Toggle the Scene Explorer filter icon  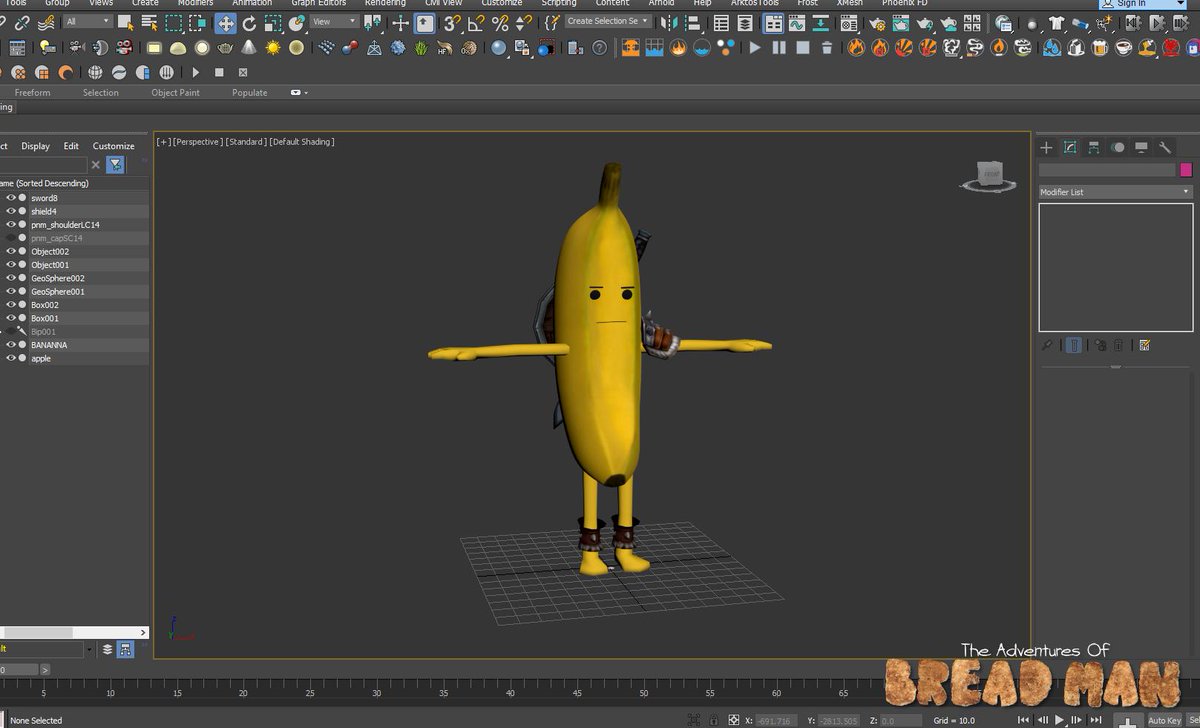tap(116, 165)
